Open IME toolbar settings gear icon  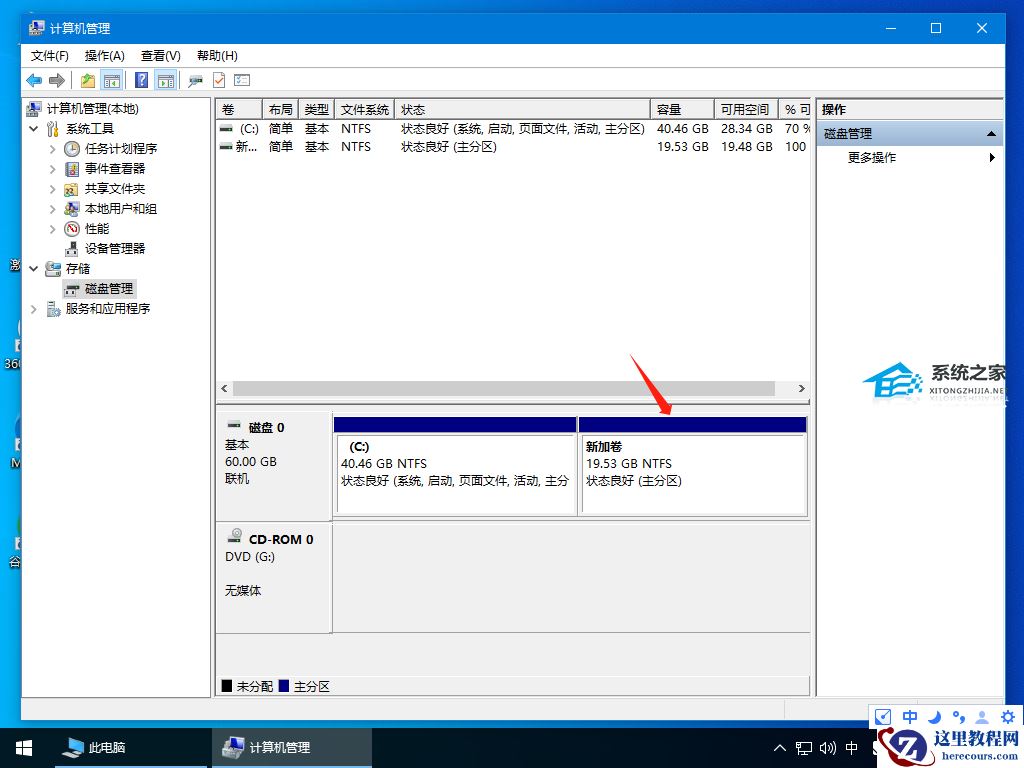tap(1008, 717)
